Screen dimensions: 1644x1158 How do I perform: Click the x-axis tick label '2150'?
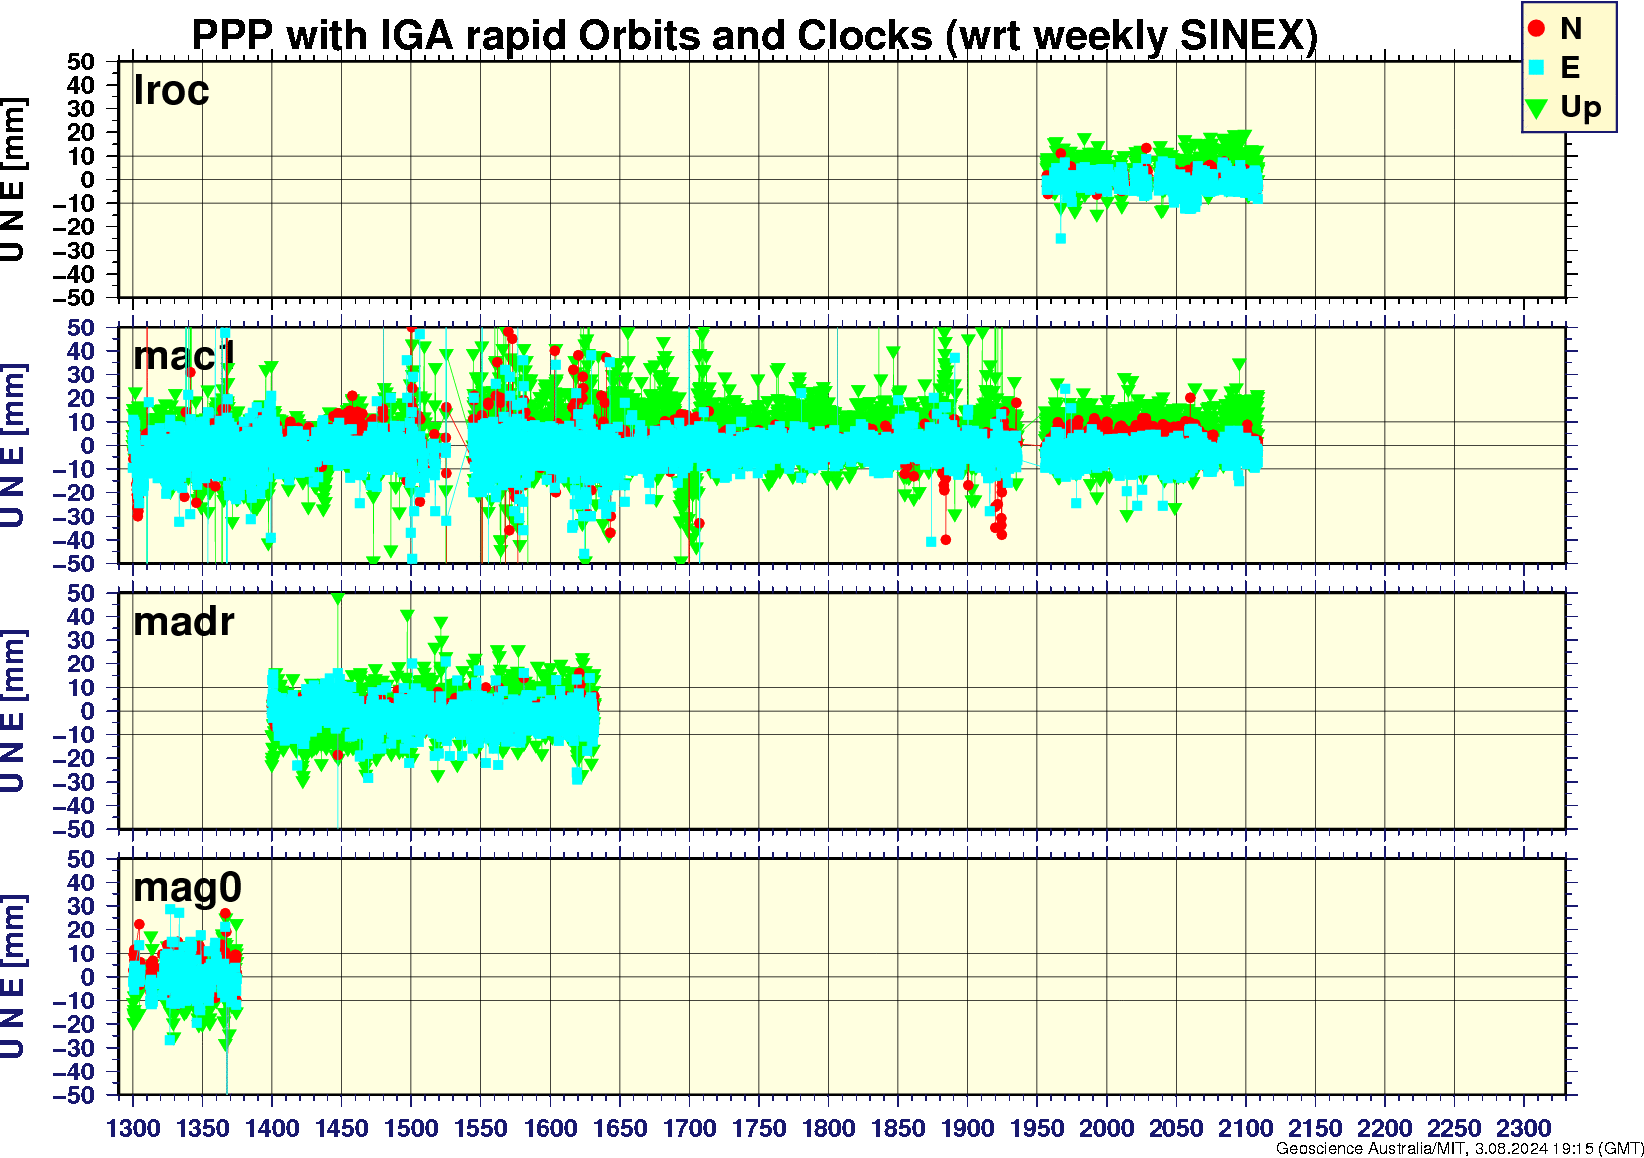pos(1315,1128)
